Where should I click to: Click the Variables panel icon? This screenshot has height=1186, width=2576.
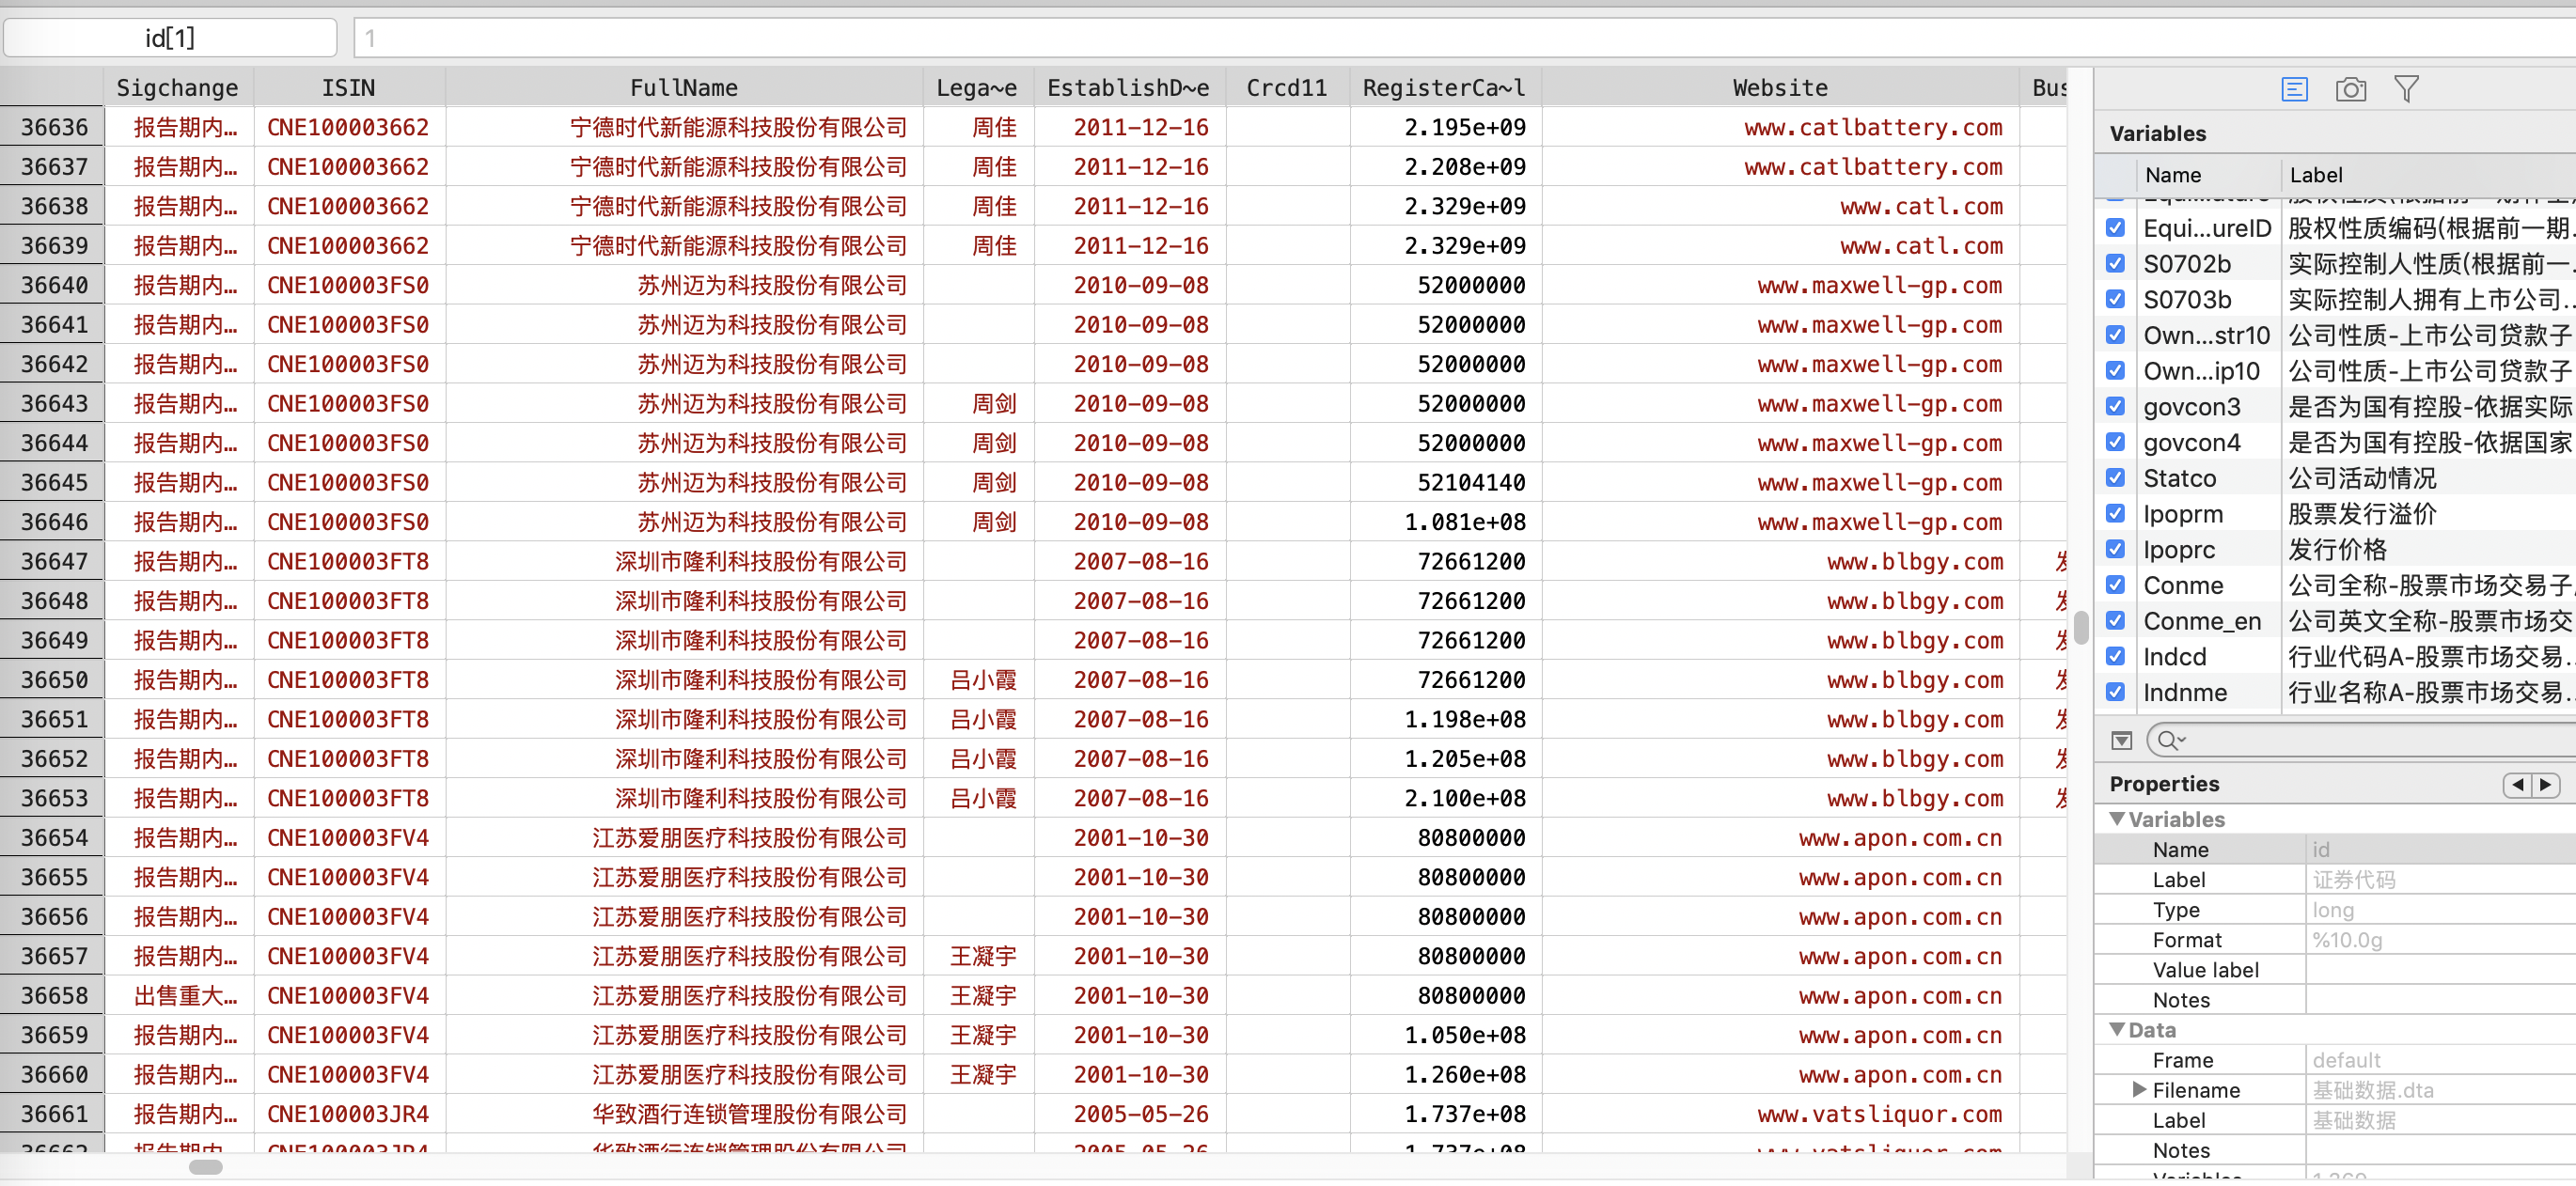click(x=2294, y=90)
